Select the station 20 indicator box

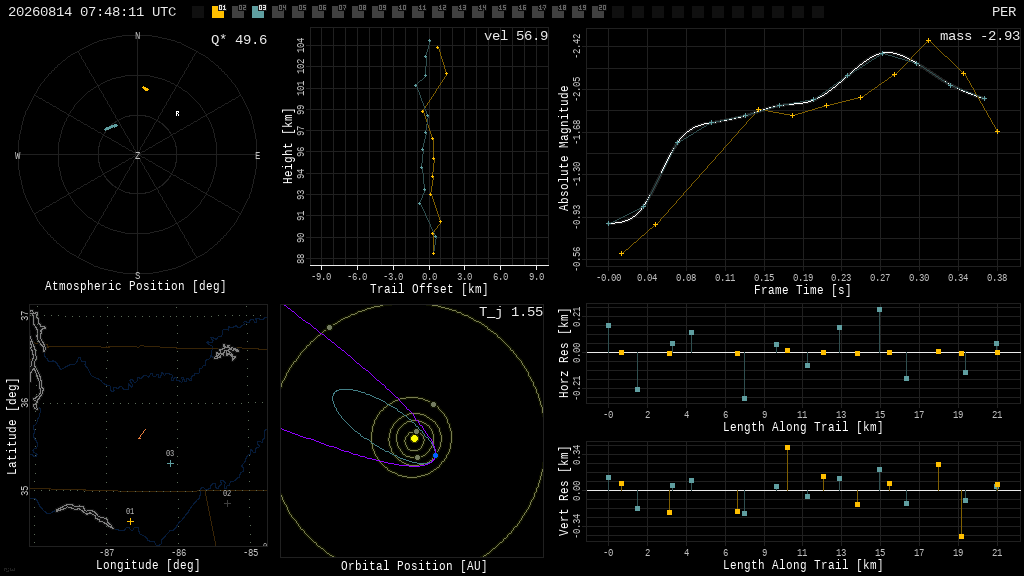point(598,12)
